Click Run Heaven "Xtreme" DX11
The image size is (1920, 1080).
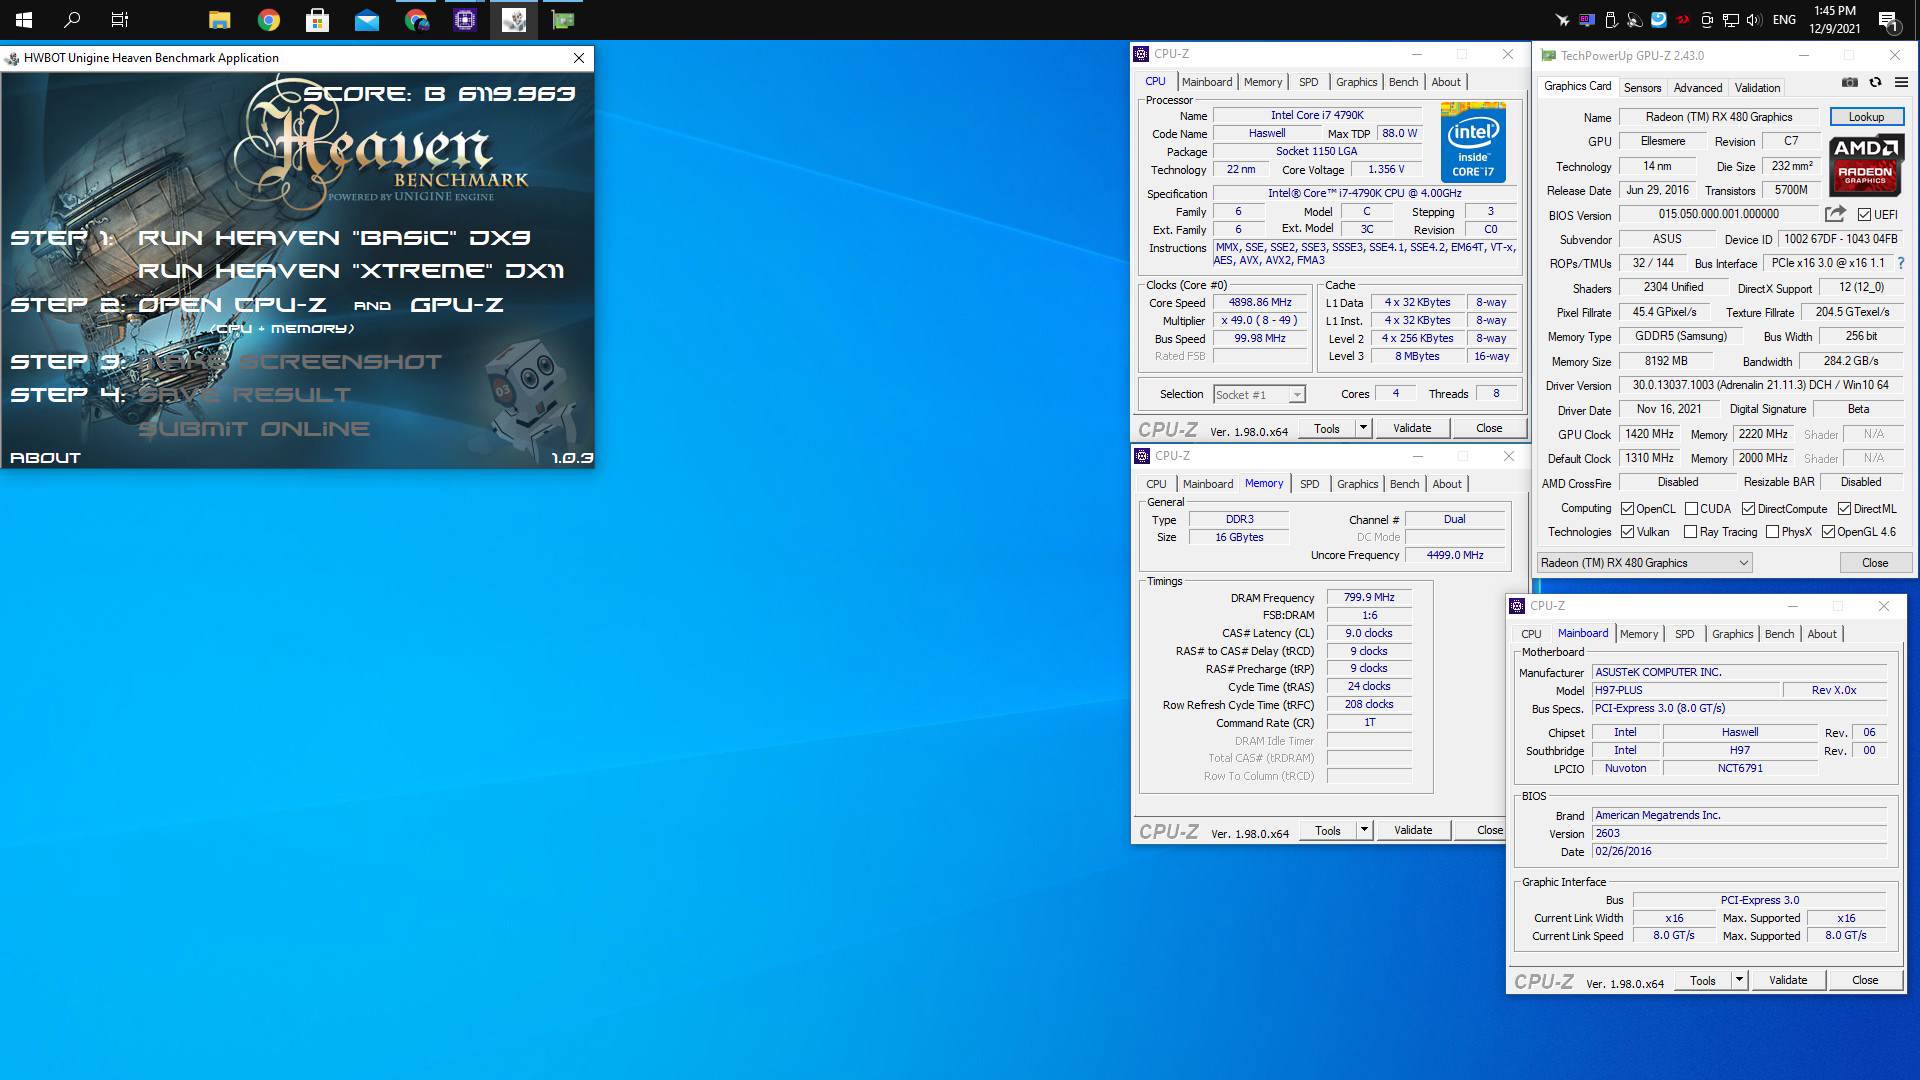[x=351, y=271]
